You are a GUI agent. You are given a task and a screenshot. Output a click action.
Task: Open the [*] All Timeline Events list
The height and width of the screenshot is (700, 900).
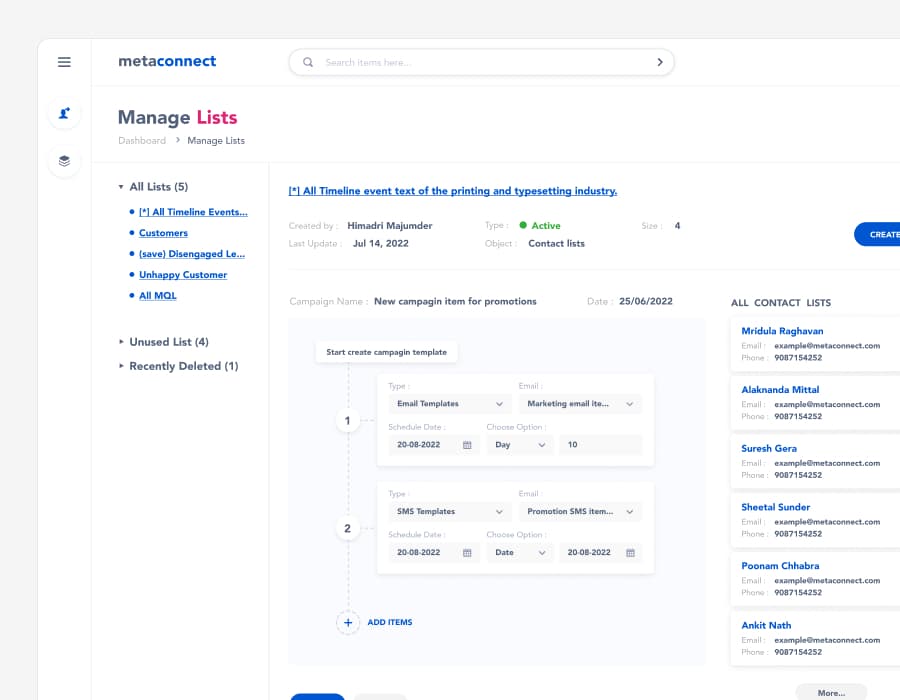coord(193,212)
